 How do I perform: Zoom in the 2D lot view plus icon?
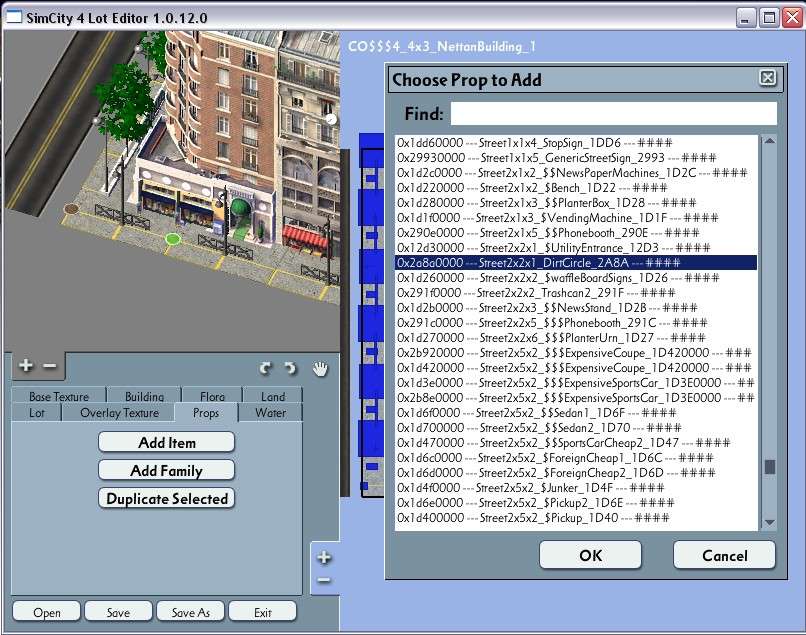pyautogui.click(x=324, y=557)
